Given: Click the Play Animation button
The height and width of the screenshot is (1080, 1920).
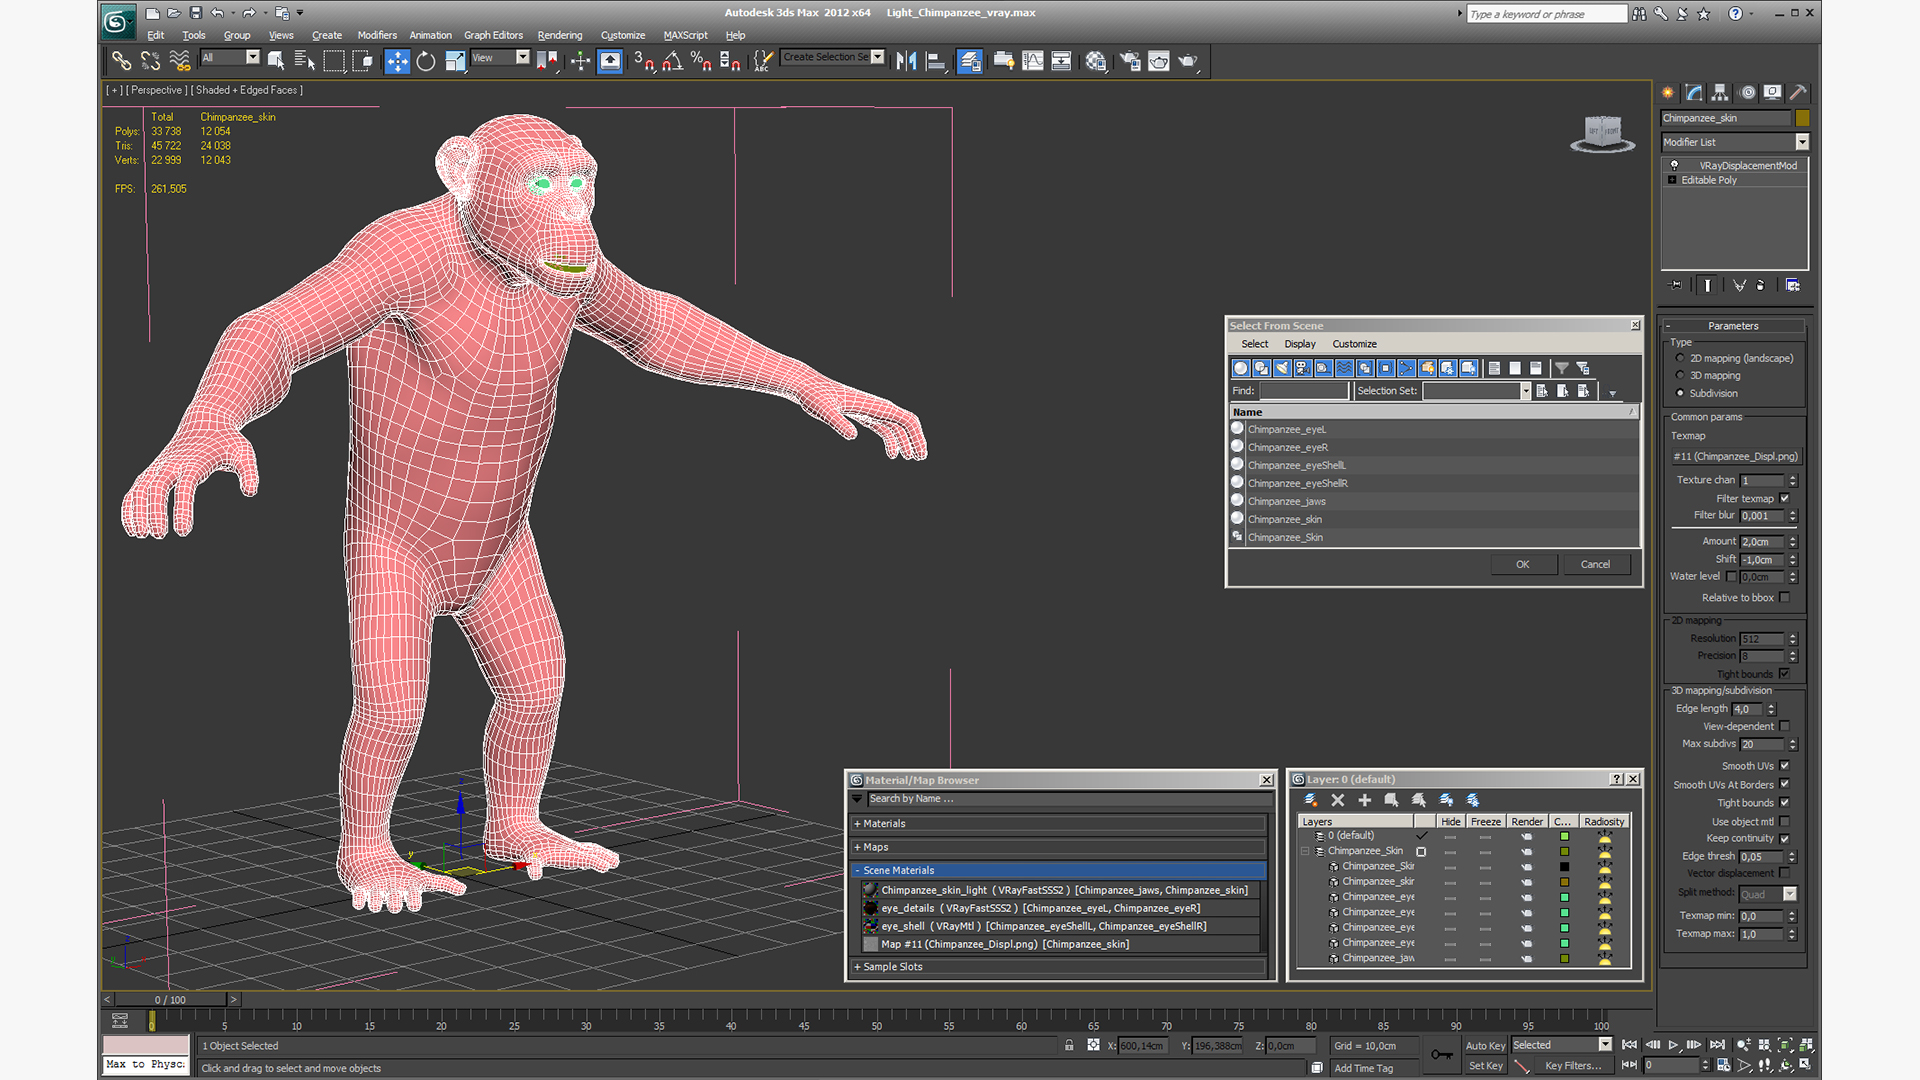Looking at the screenshot, I should pyautogui.click(x=1673, y=1045).
